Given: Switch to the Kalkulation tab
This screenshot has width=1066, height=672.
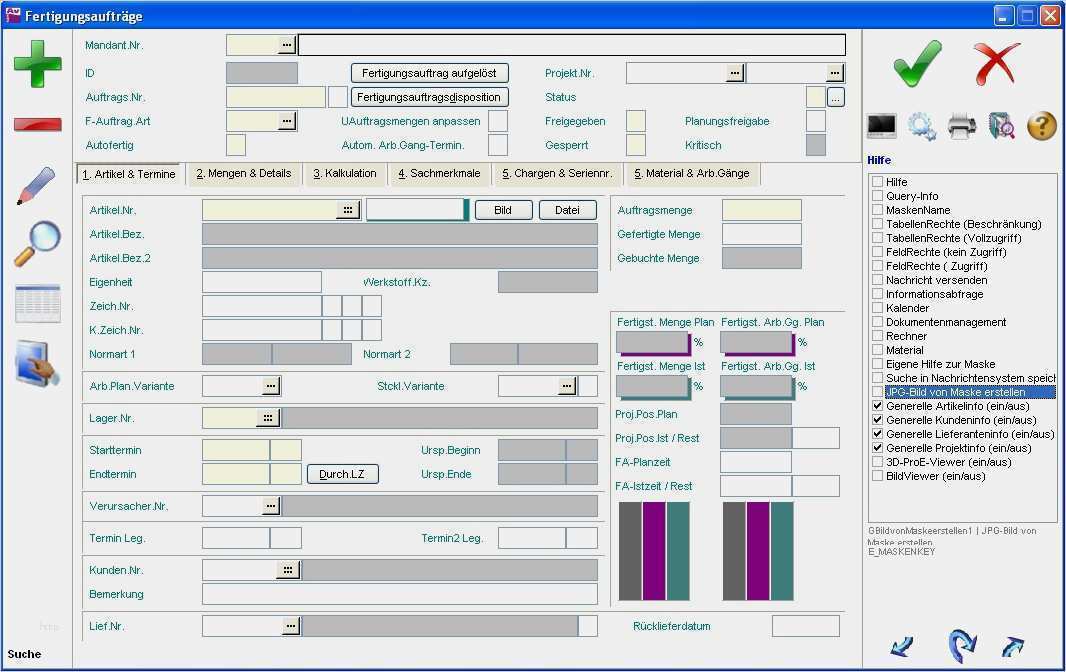Looking at the screenshot, I should (x=345, y=174).
